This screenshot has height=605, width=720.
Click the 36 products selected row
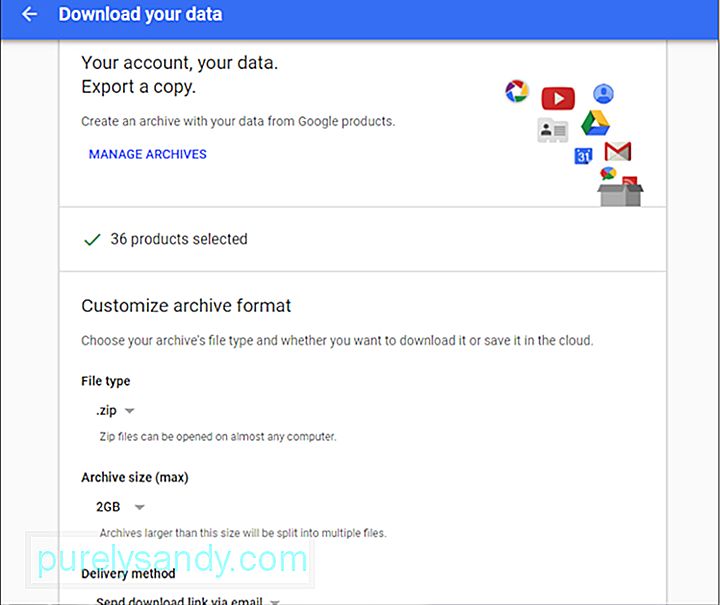(362, 239)
